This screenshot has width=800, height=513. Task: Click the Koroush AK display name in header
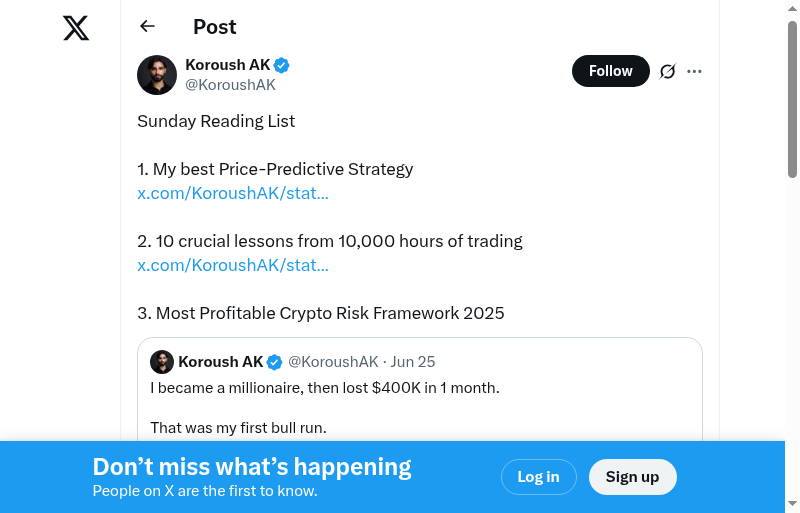pos(228,65)
